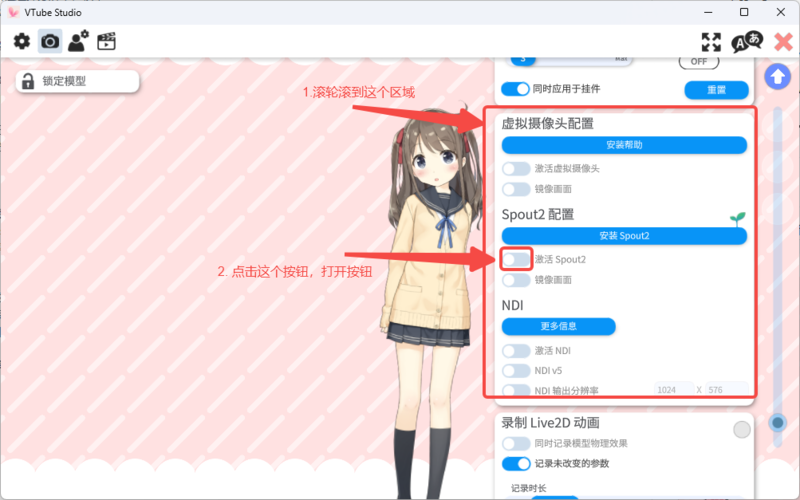Click the 安装帮助 button
The image size is (800, 500).
click(624, 145)
